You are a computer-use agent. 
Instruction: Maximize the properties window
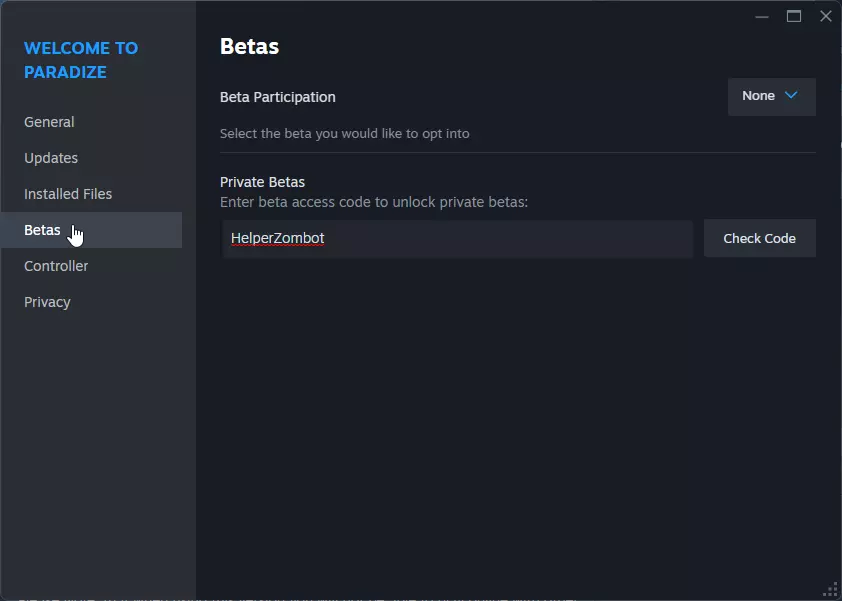(x=794, y=16)
